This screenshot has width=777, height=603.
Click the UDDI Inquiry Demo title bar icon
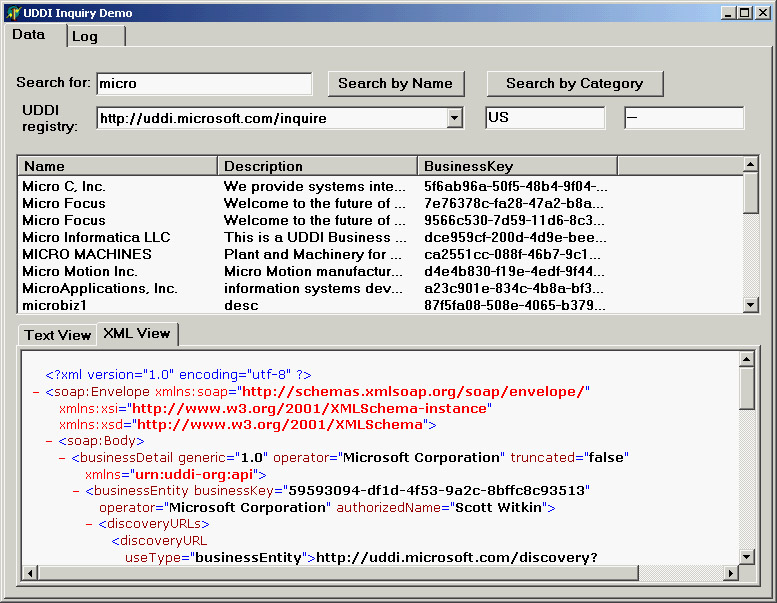(x=13, y=13)
